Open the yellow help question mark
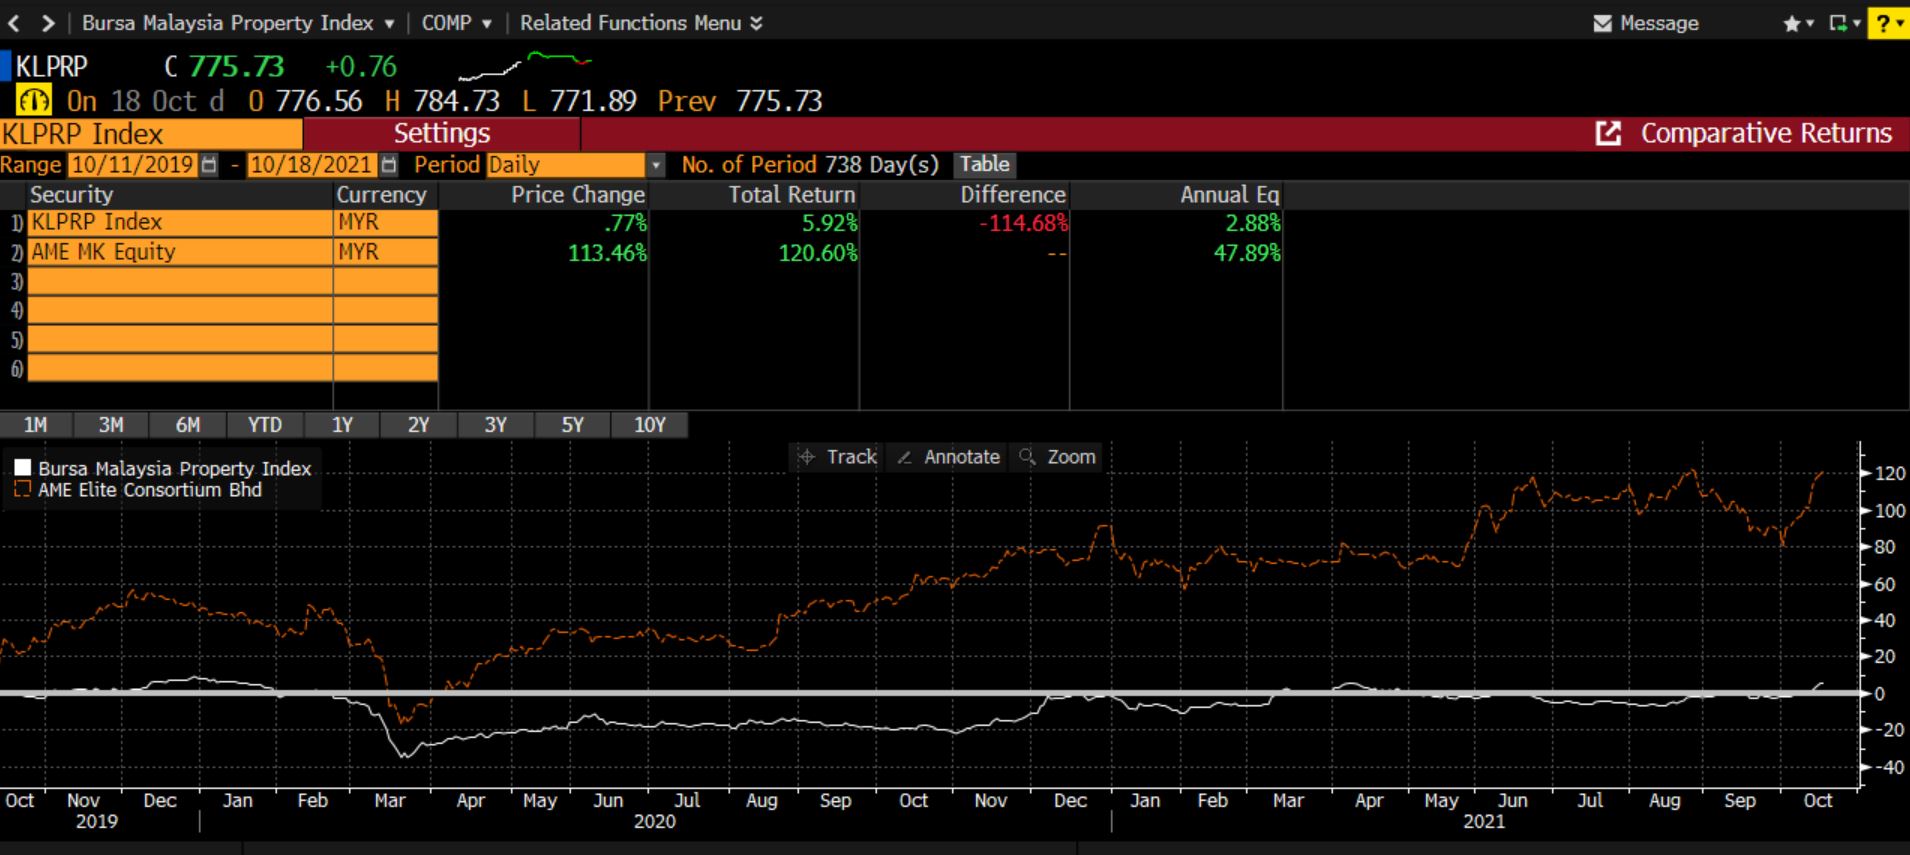 point(1888,23)
